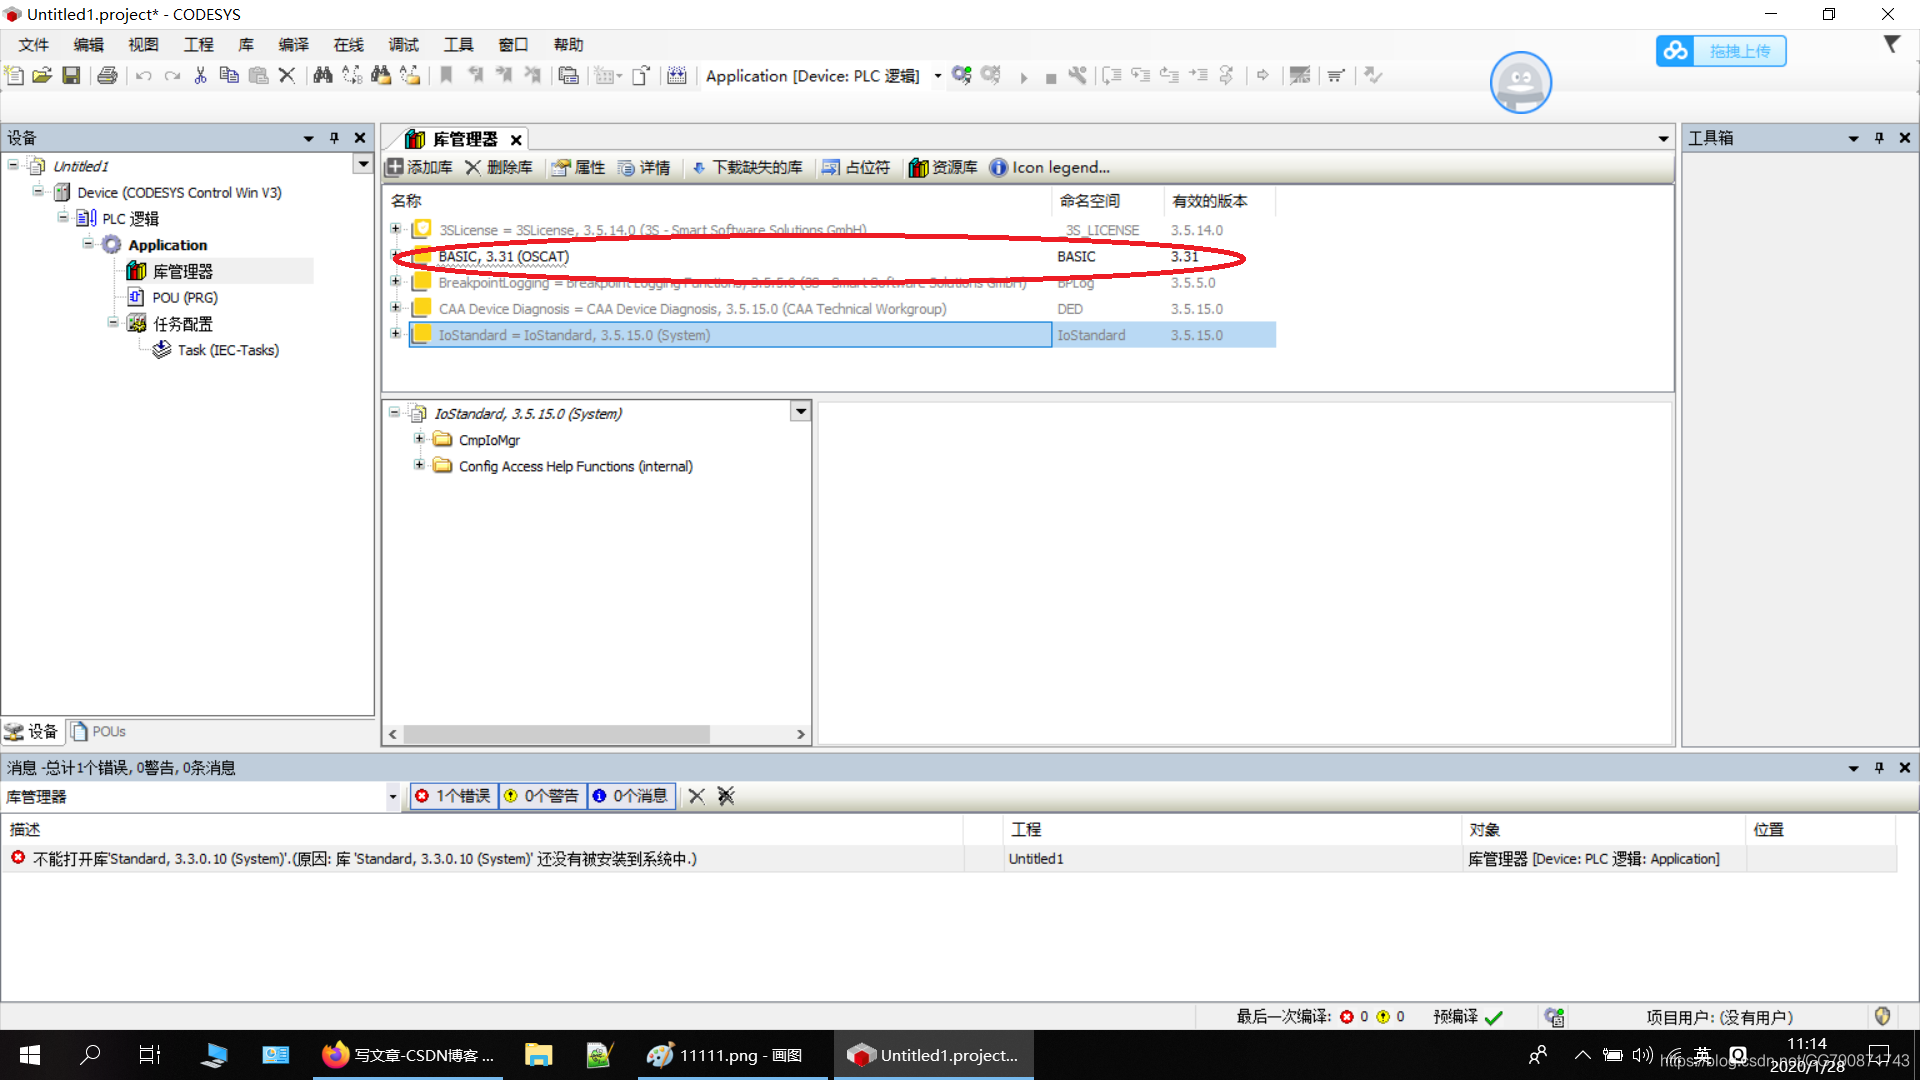Click the Step Out icon
Screen dimensions: 1920x1080
[1169, 75]
